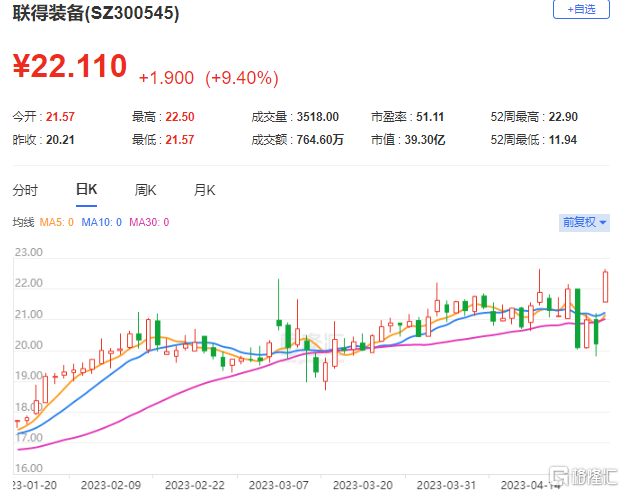Viewport: 624px width, 493px height.
Task: Click 52周最高 value 22.90
Action: (x=563, y=117)
